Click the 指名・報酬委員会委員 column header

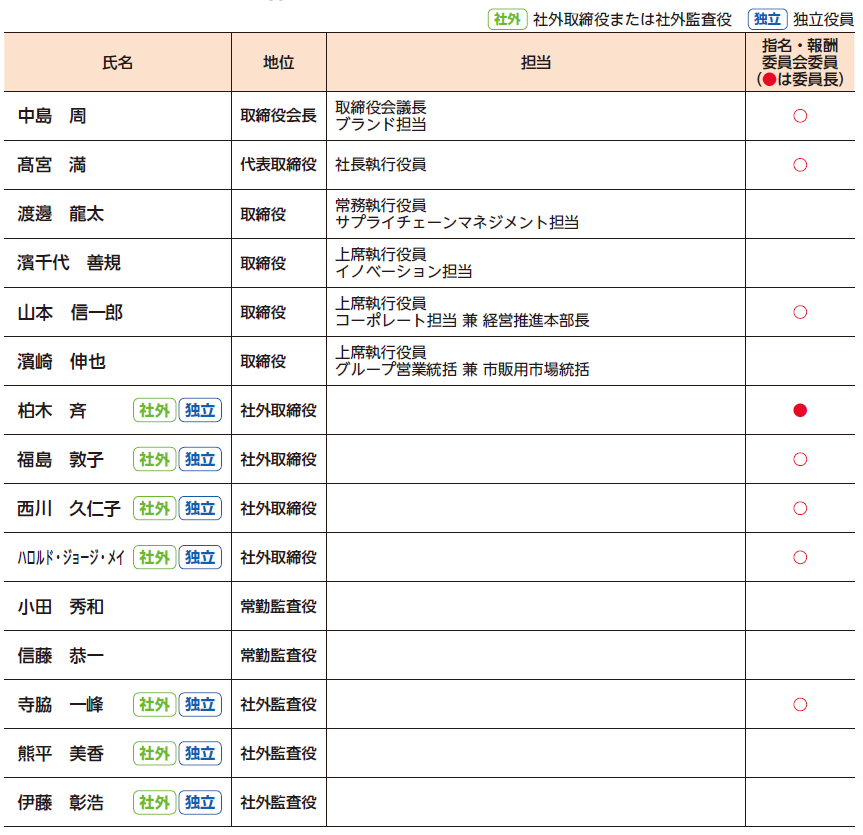click(800, 62)
